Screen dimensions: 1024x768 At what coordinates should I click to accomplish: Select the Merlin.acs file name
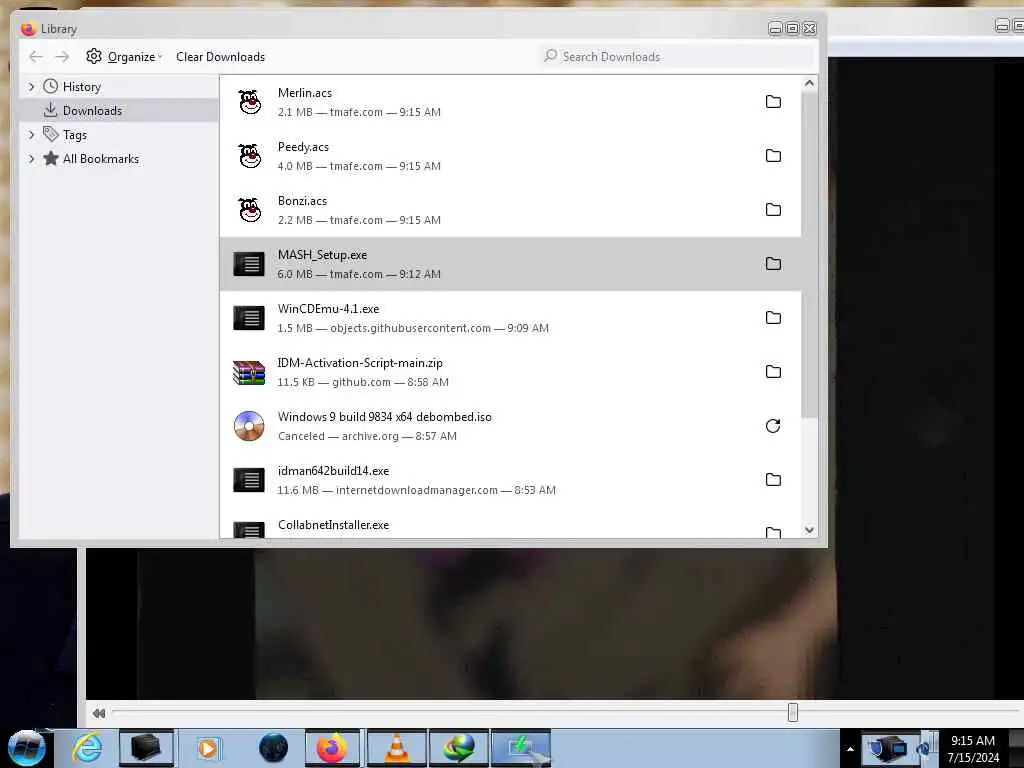(304, 93)
